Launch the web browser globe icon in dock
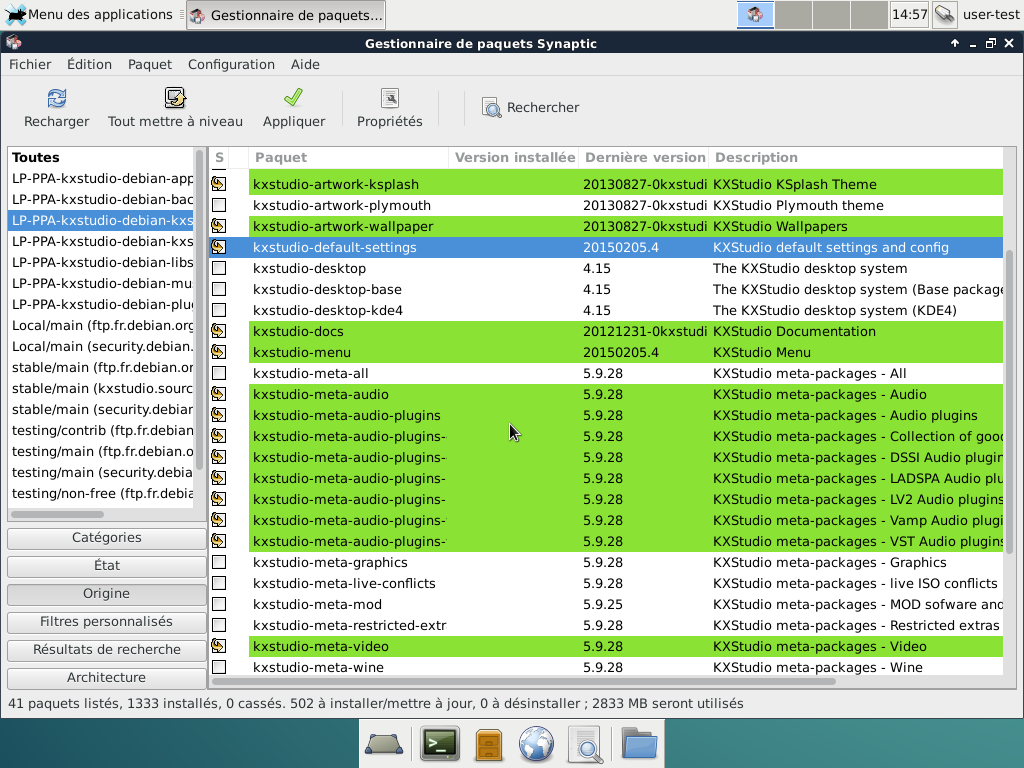Screen dimensions: 1024x768 coord(536,743)
